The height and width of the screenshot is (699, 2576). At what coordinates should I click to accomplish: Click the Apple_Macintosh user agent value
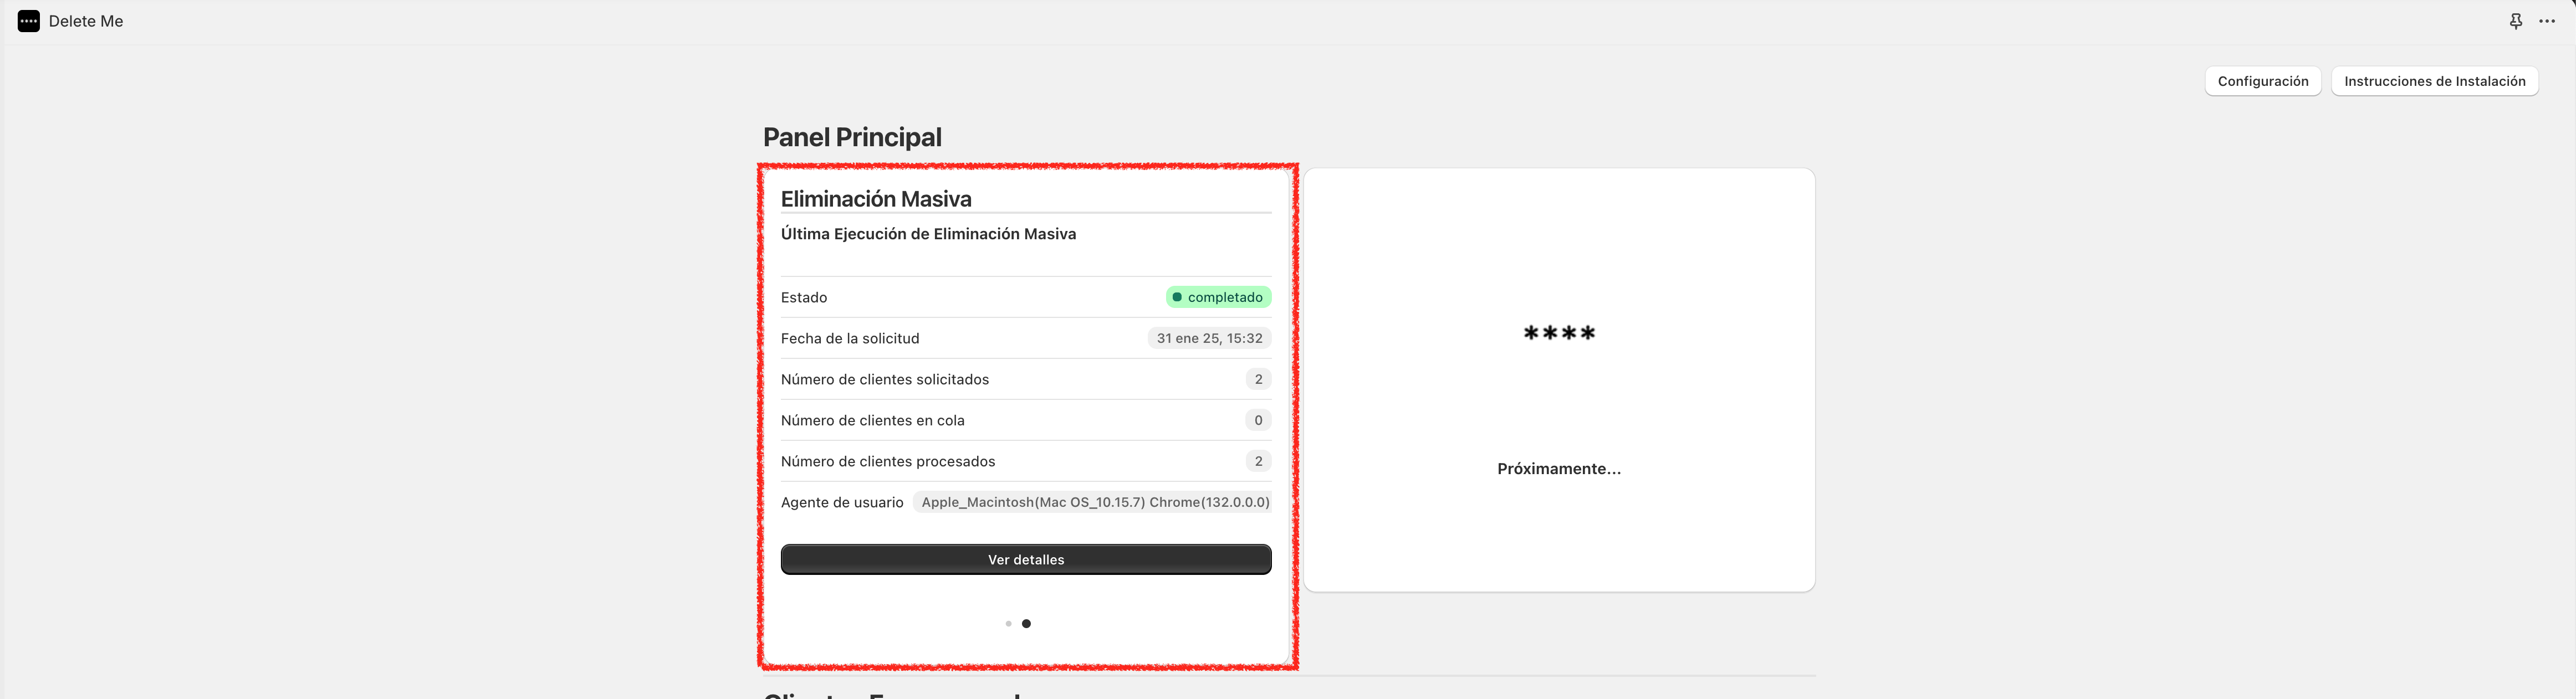1093,502
